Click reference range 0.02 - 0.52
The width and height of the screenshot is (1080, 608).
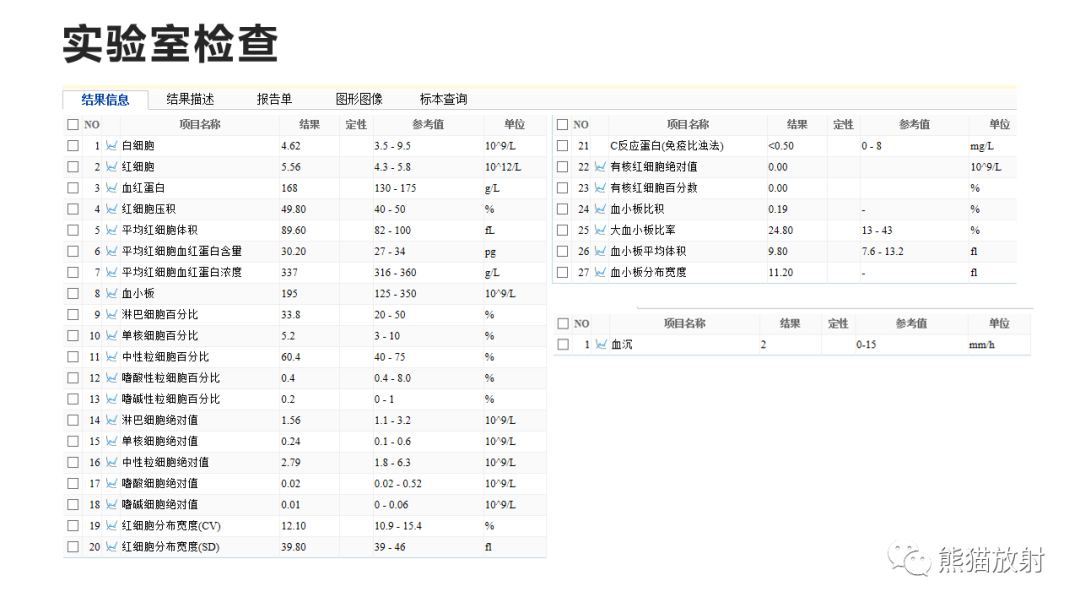pyautogui.click(x=398, y=484)
